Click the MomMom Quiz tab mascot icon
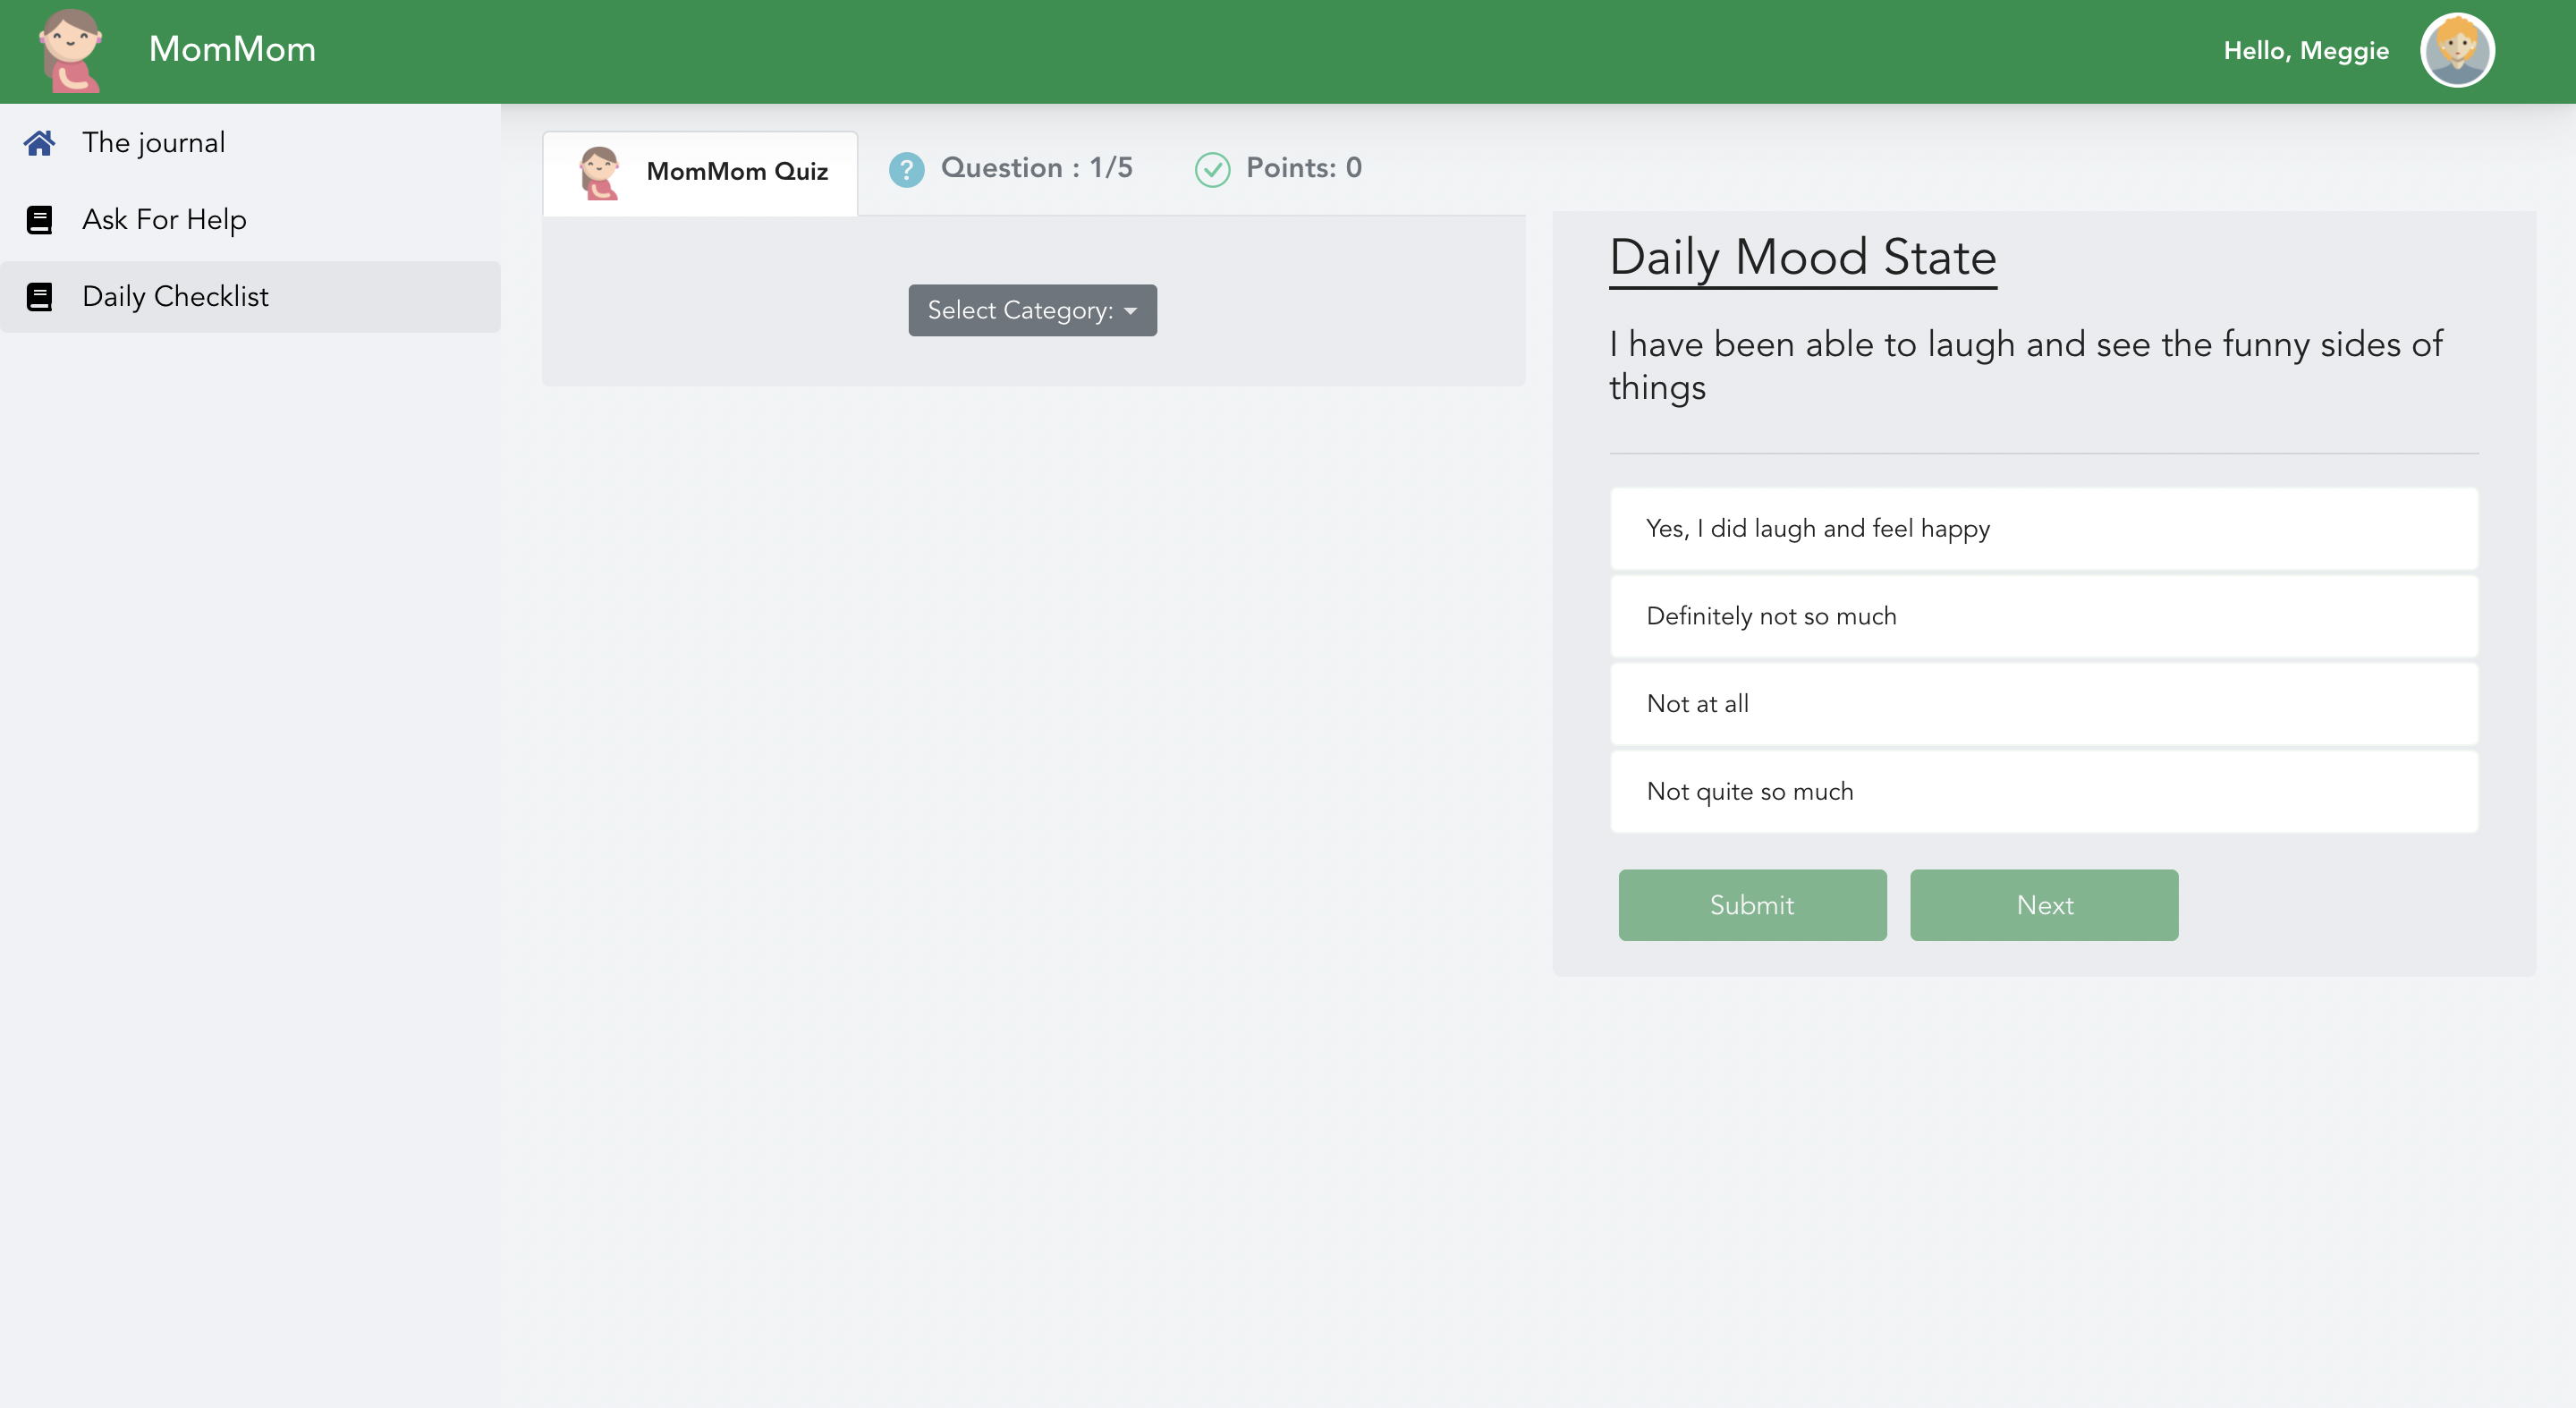2576x1408 pixels. (x=599, y=172)
